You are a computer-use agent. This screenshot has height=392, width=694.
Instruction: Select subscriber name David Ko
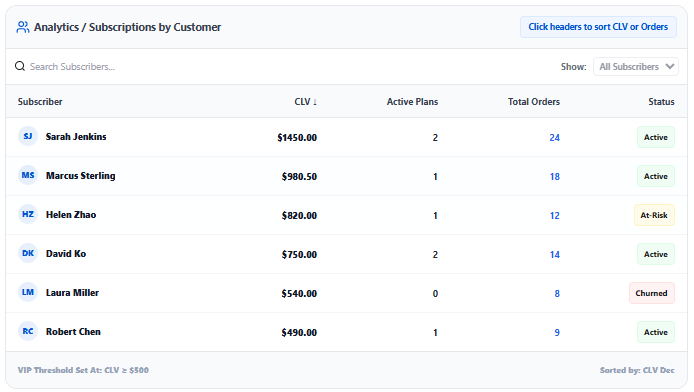coord(66,254)
